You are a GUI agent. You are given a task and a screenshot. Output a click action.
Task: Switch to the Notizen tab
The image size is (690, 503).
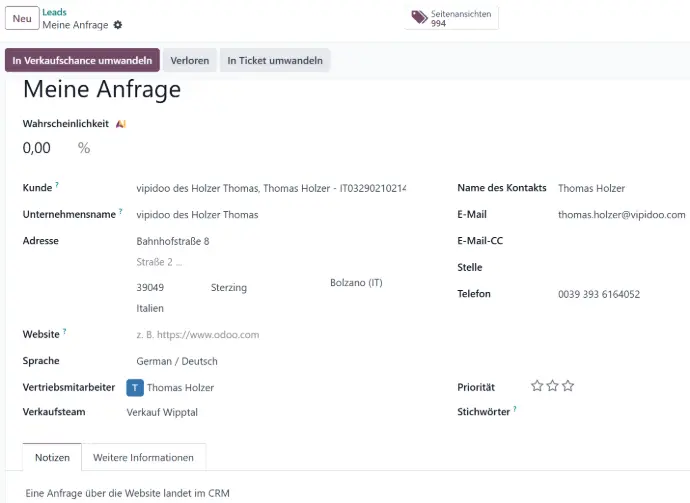coord(52,458)
